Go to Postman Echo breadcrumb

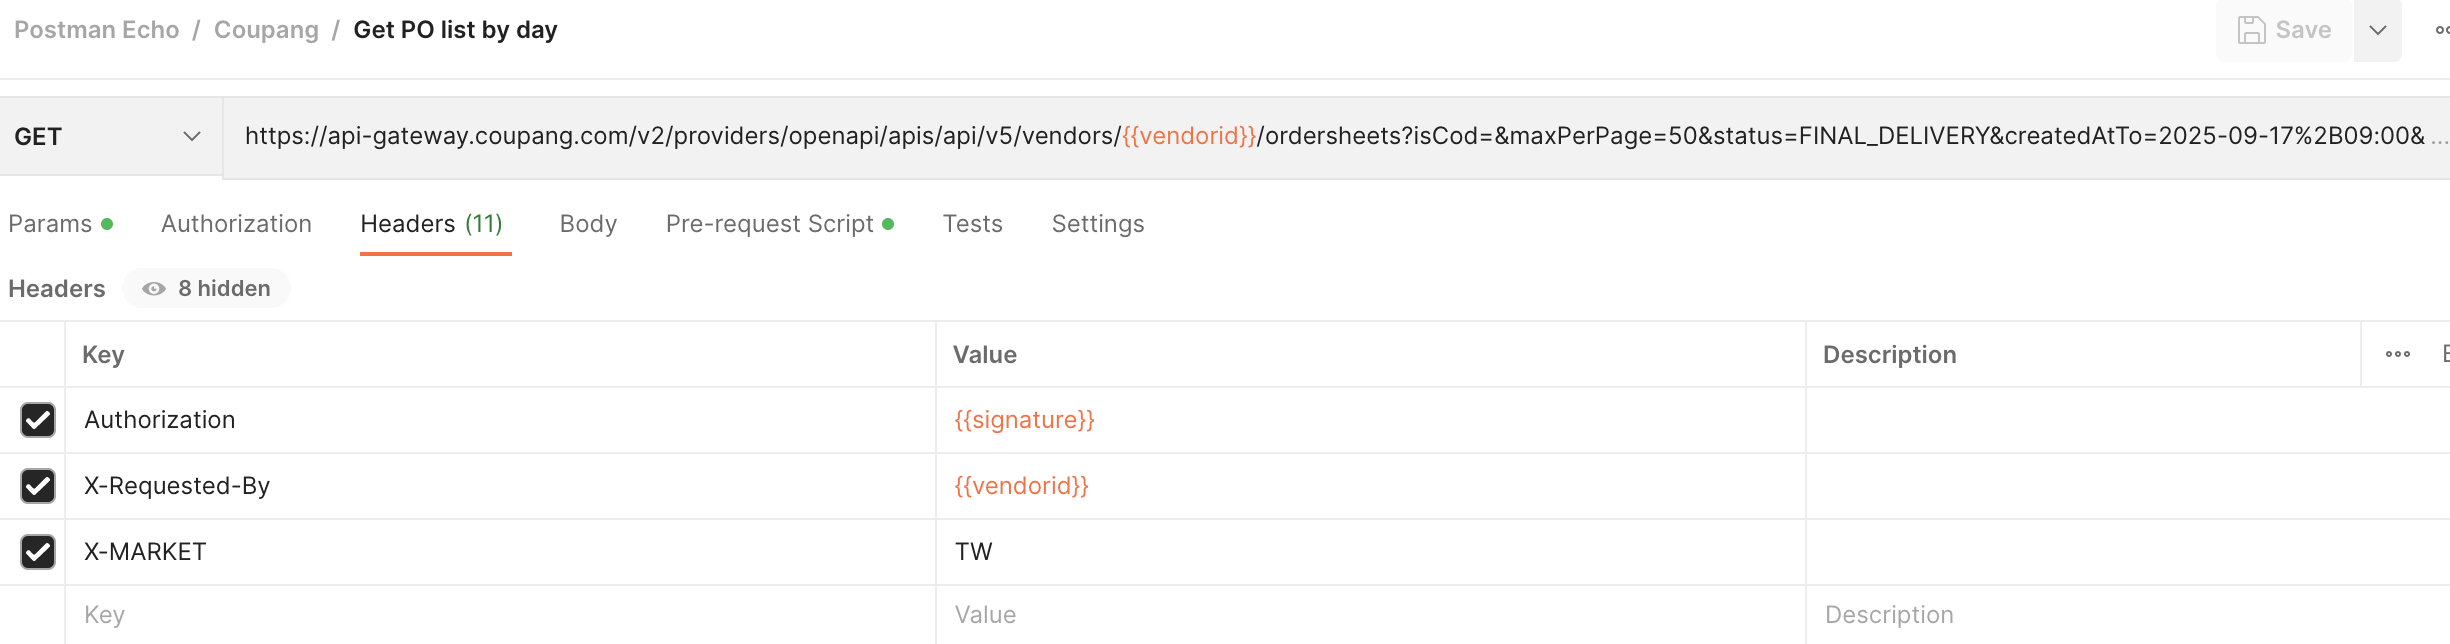tap(97, 30)
